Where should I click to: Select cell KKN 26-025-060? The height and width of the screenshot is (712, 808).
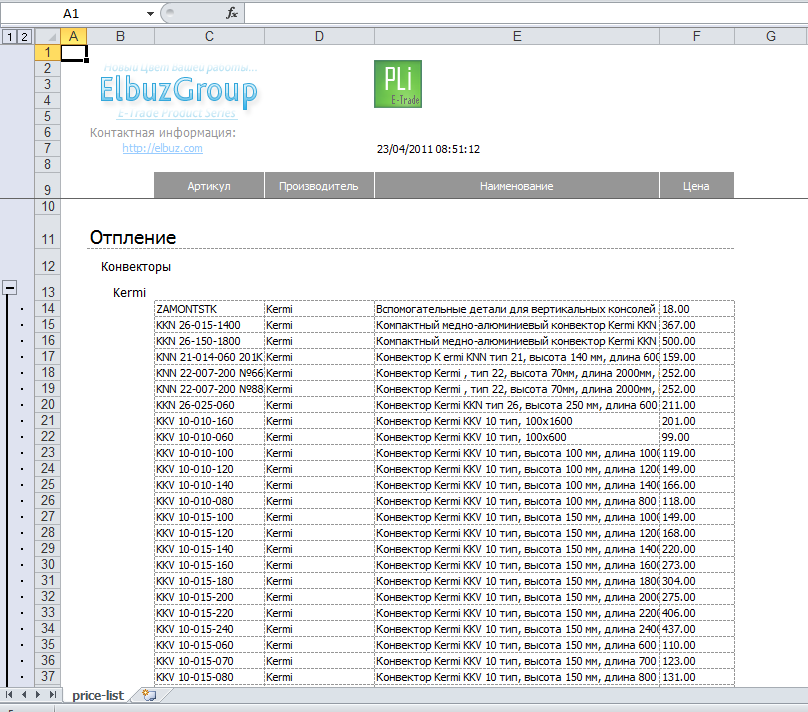(x=209, y=405)
